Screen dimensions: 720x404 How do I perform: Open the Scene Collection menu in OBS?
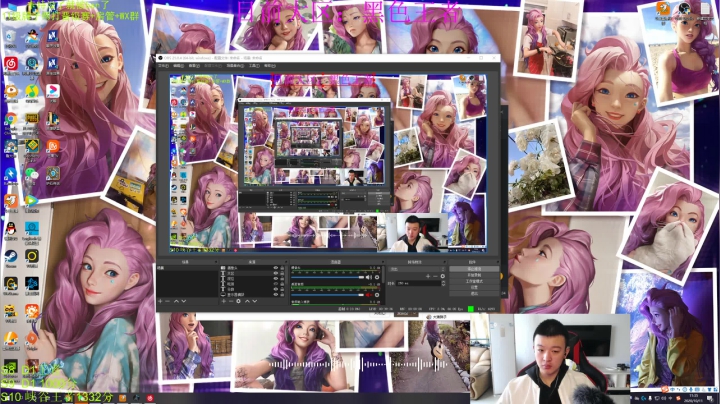(236, 66)
